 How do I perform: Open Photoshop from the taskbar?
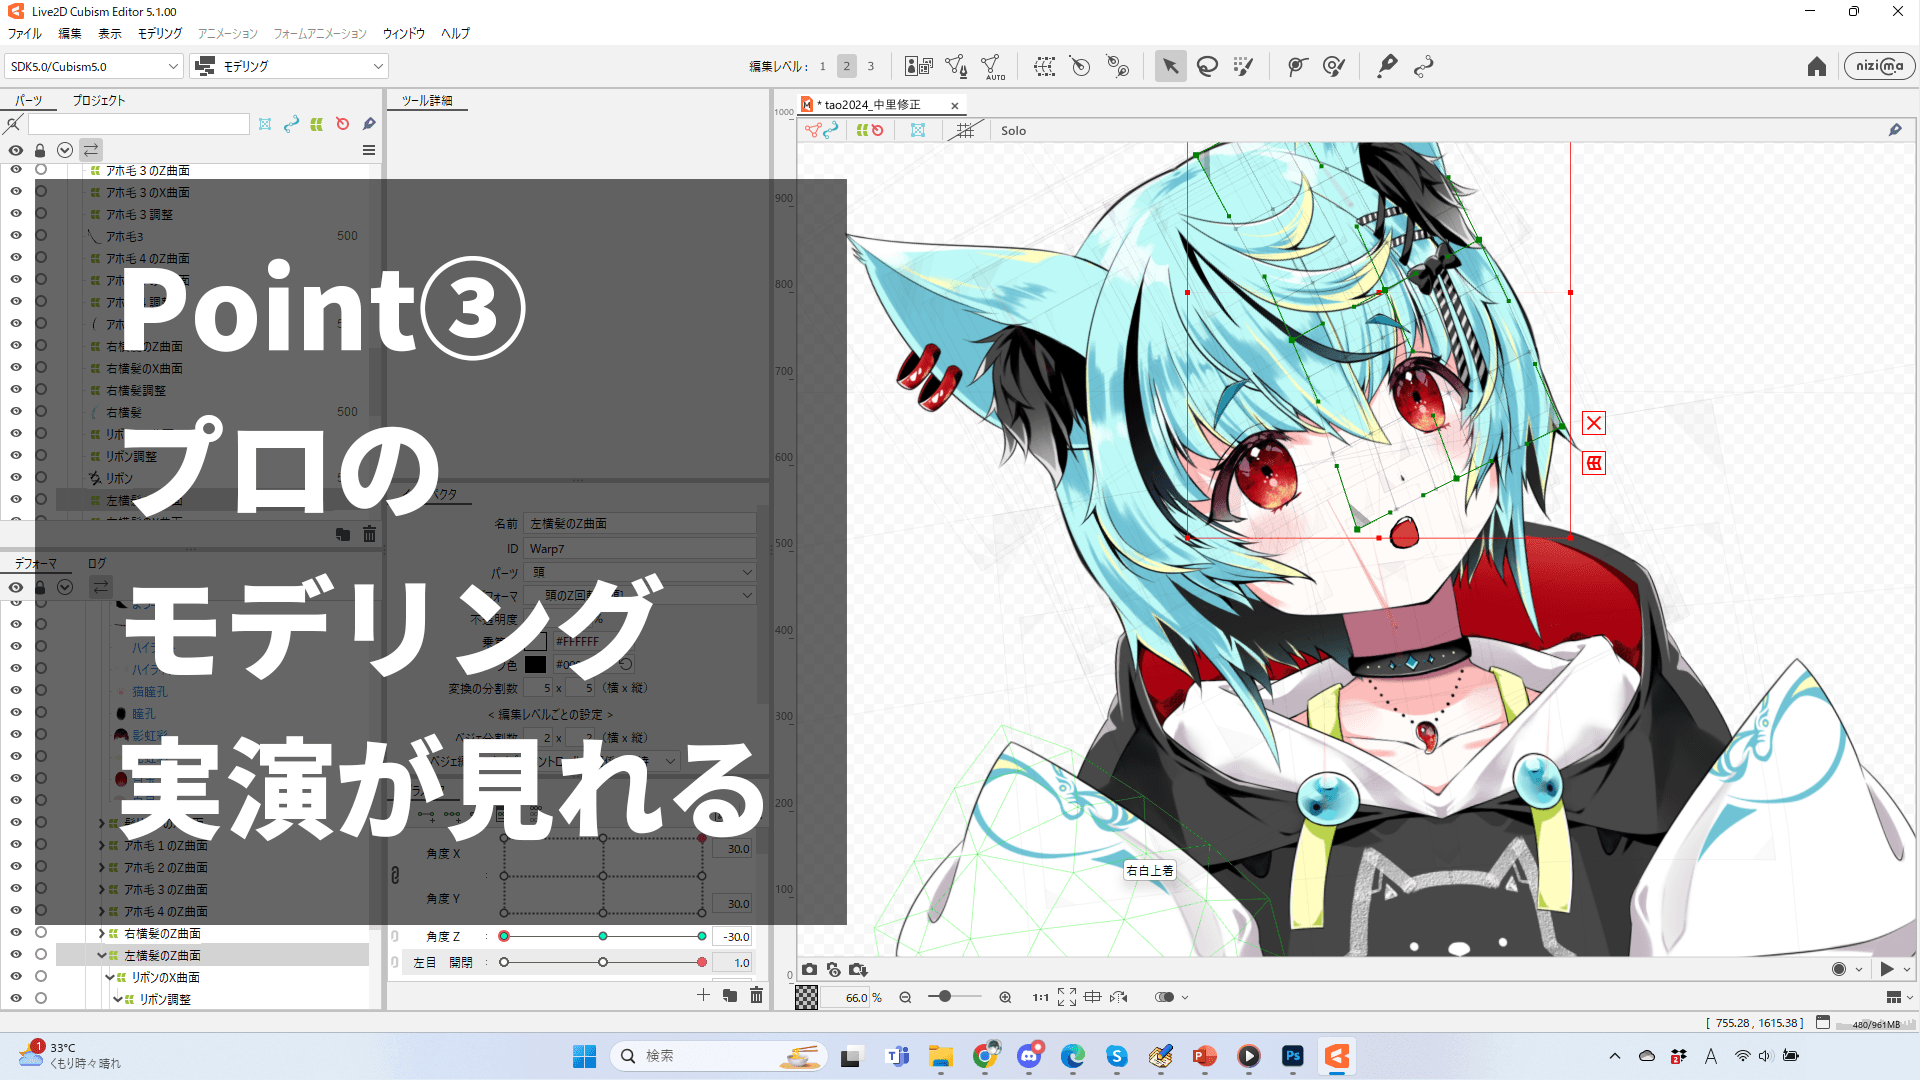1293,1057
